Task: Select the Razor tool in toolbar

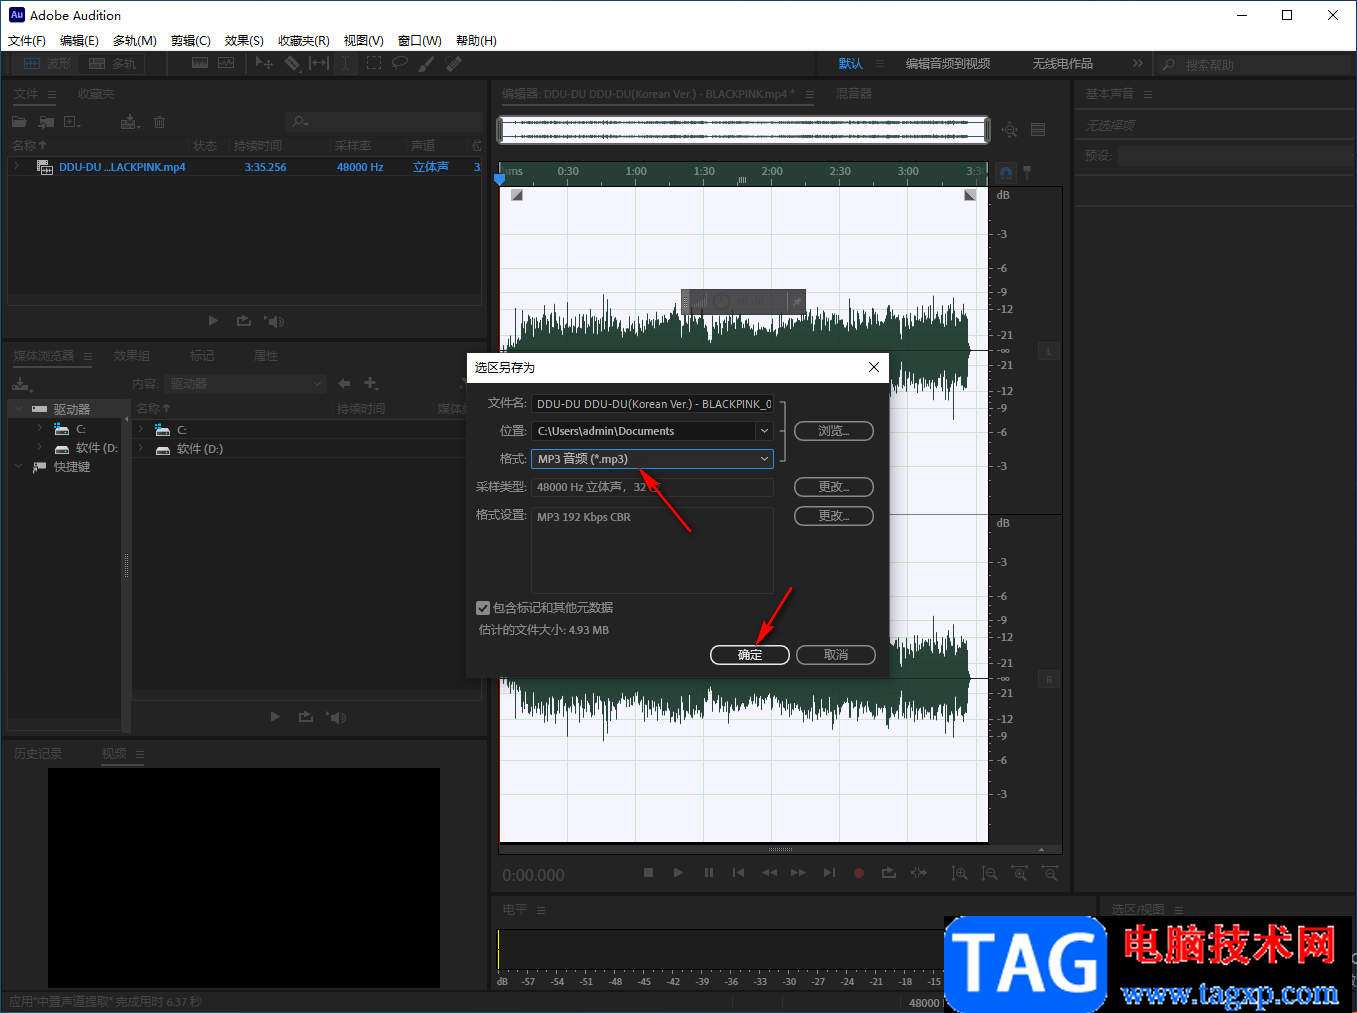Action: [292, 63]
